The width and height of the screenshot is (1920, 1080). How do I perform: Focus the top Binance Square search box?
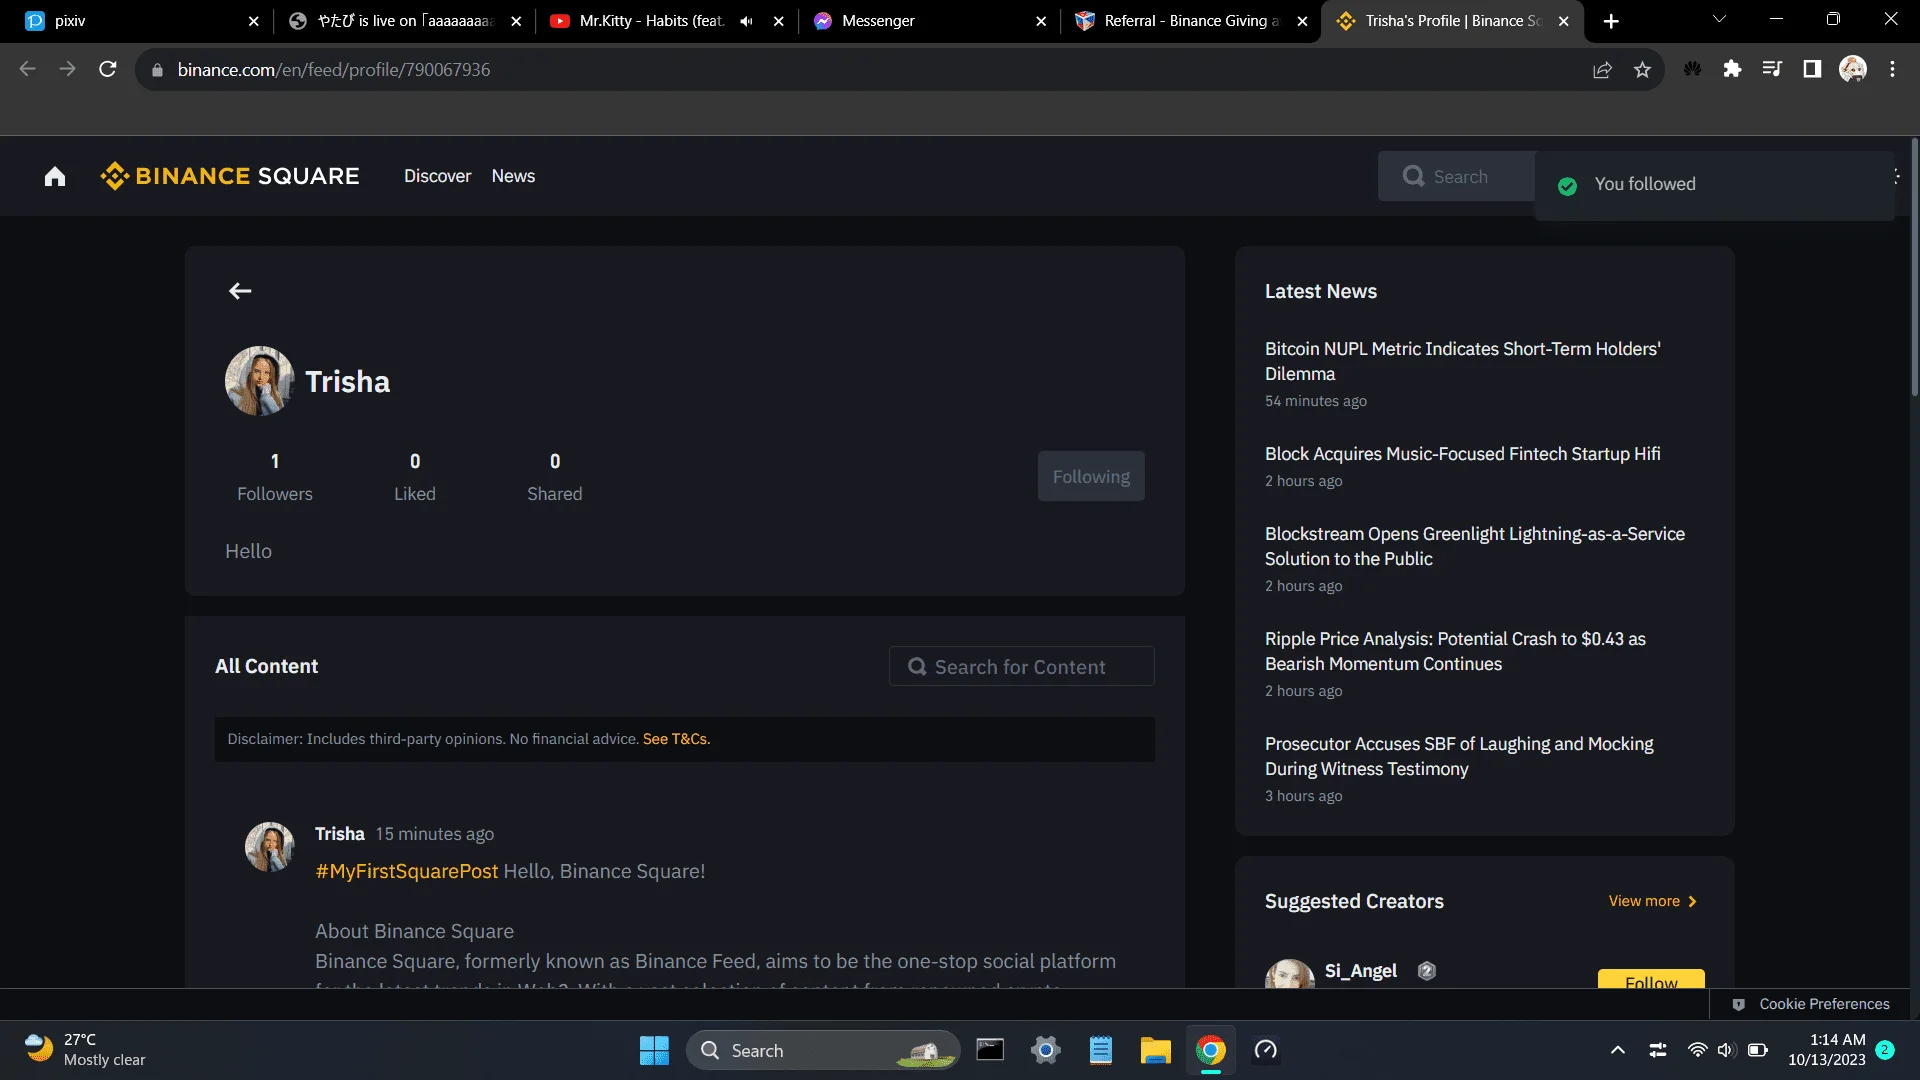pos(1456,176)
